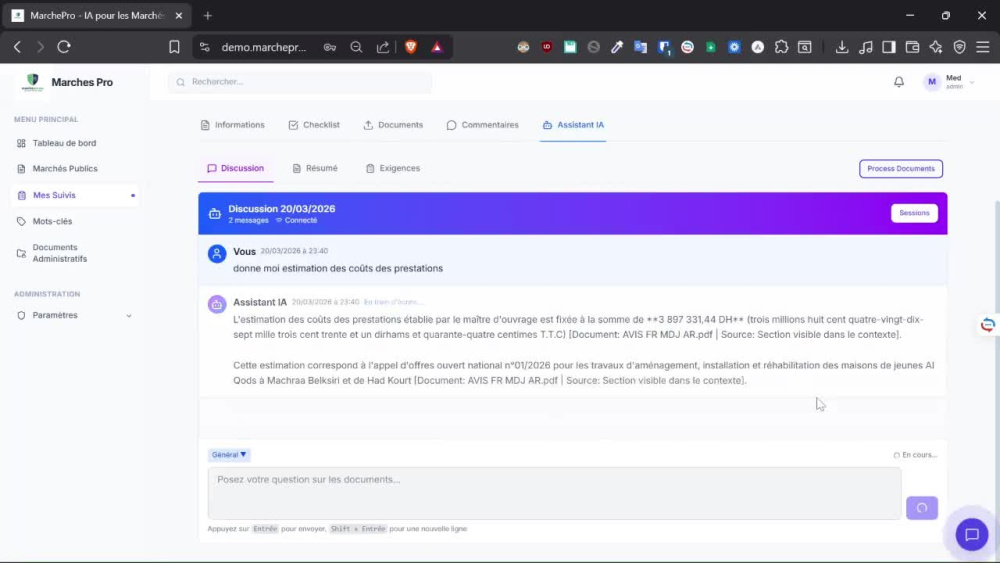Image resolution: width=1000 pixels, height=563 pixels.
Task: Click the discussion header bot icon
Action: 215,214
